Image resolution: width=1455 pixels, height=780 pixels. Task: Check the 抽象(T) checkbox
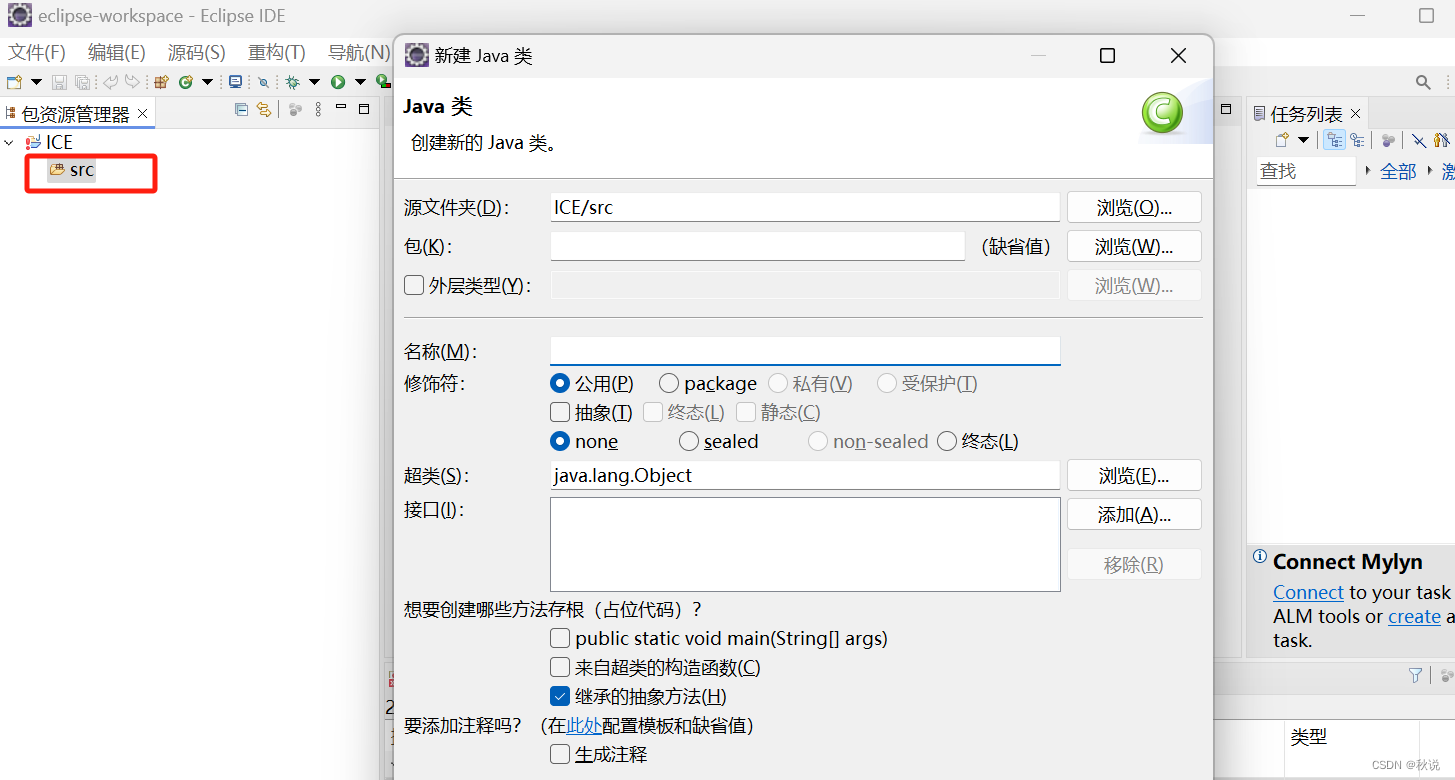click(x=560, y=412)
